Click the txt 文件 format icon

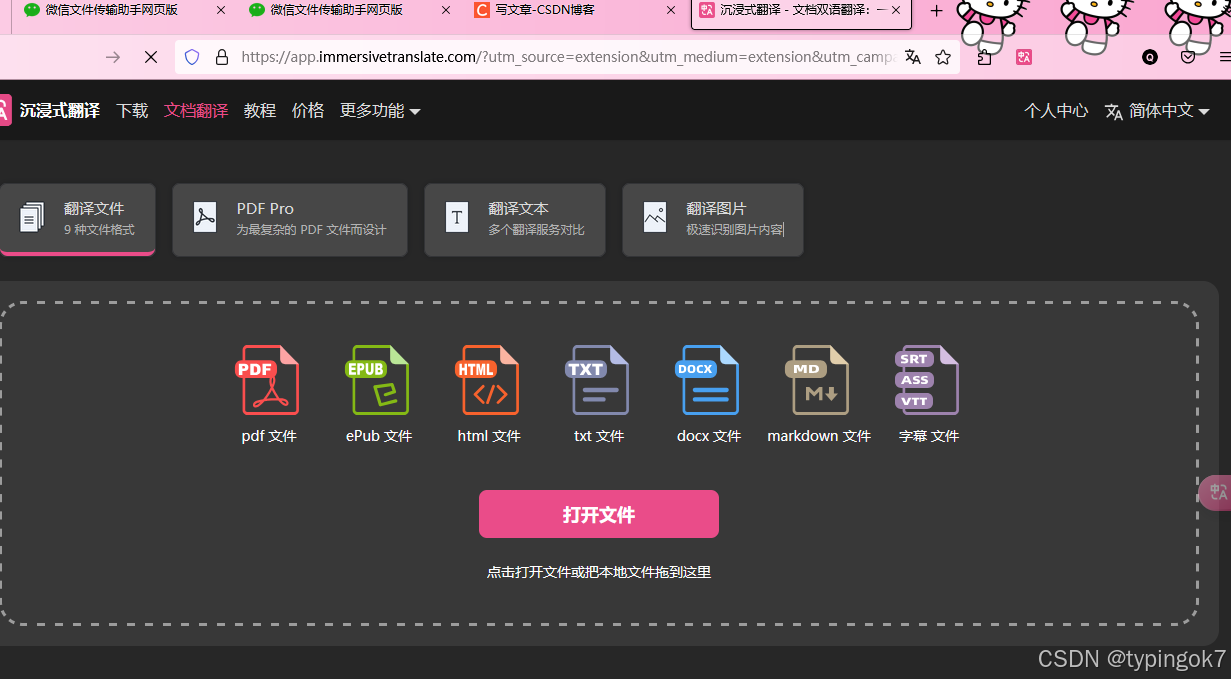point(598,380)
